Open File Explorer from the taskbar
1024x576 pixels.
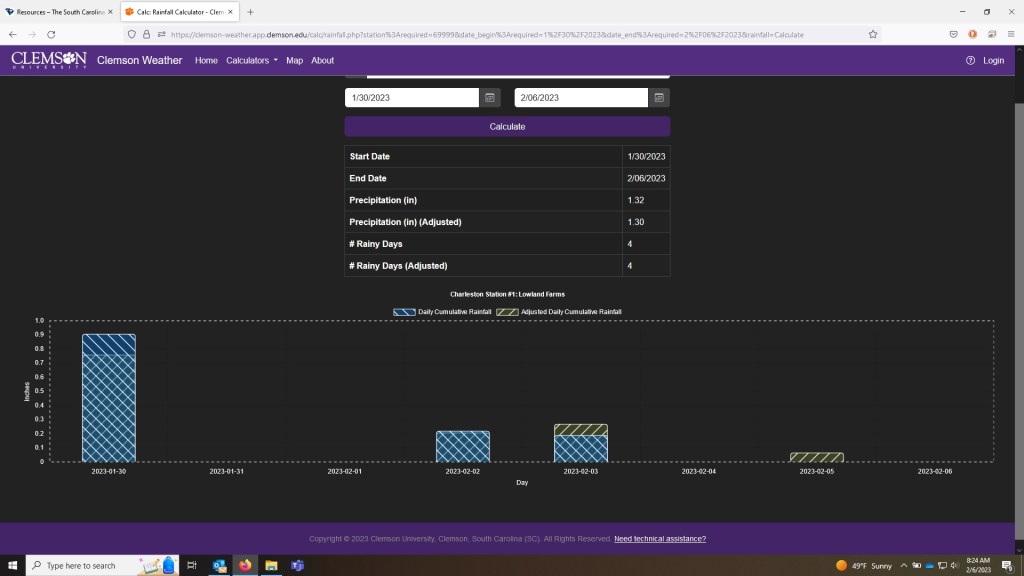271,566
